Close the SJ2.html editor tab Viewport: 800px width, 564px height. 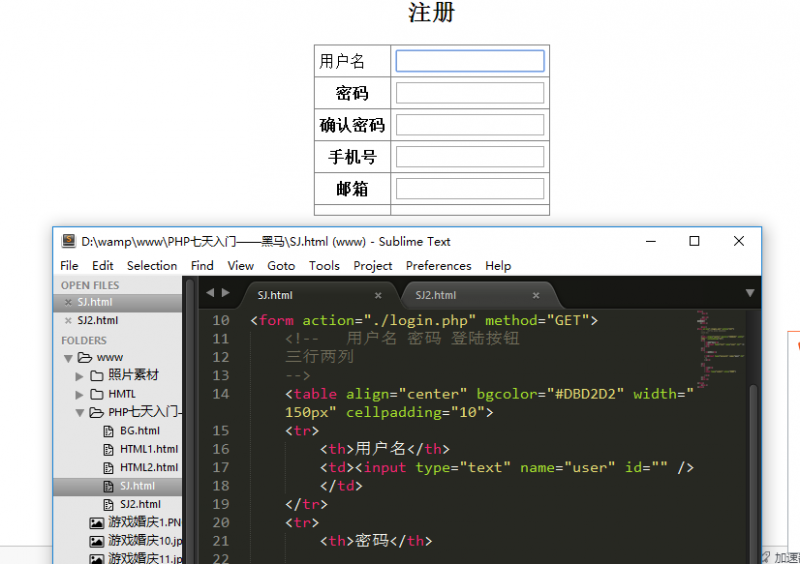coord(536,296)
